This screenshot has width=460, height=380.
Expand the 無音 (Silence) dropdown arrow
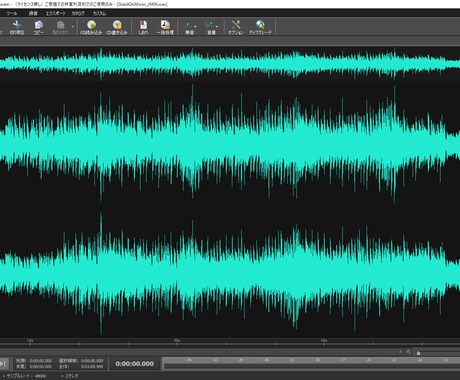coord(195,26)
